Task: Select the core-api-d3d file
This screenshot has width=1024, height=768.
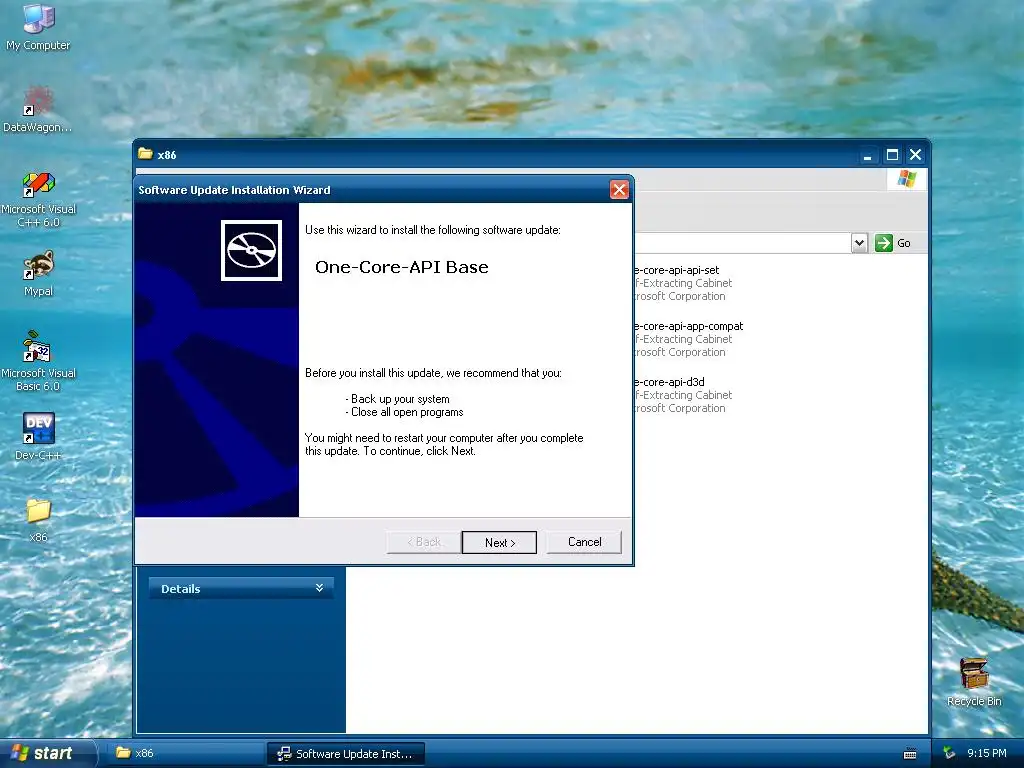Action: pos(682,395)
